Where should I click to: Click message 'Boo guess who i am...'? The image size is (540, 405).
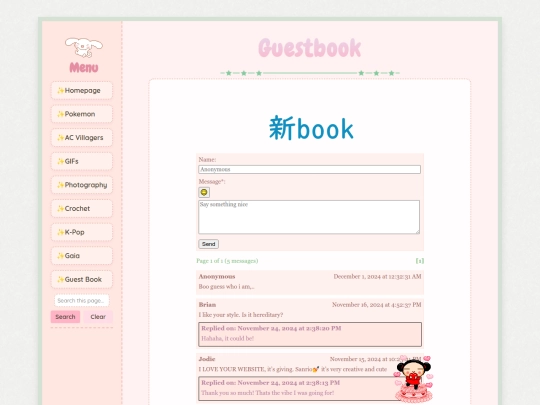click(x=226, y=287)
